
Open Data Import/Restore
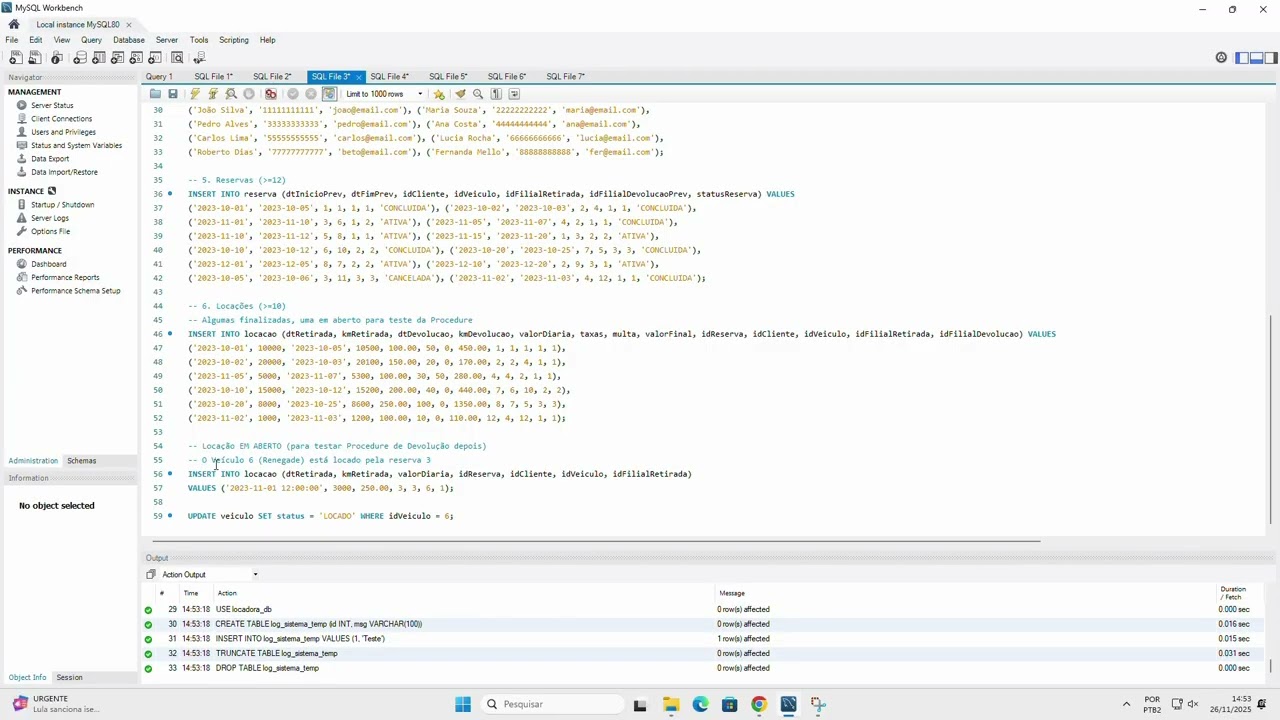64,172
